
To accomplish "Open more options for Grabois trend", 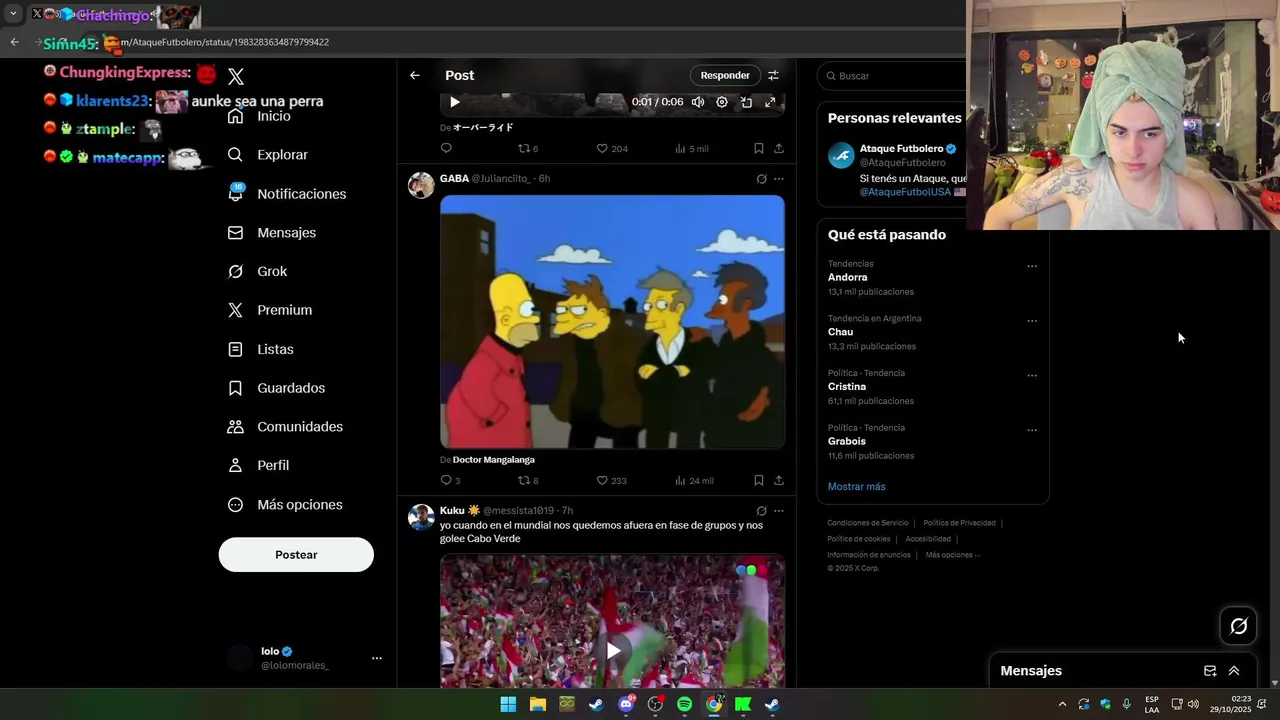I will coord(1032,430).
